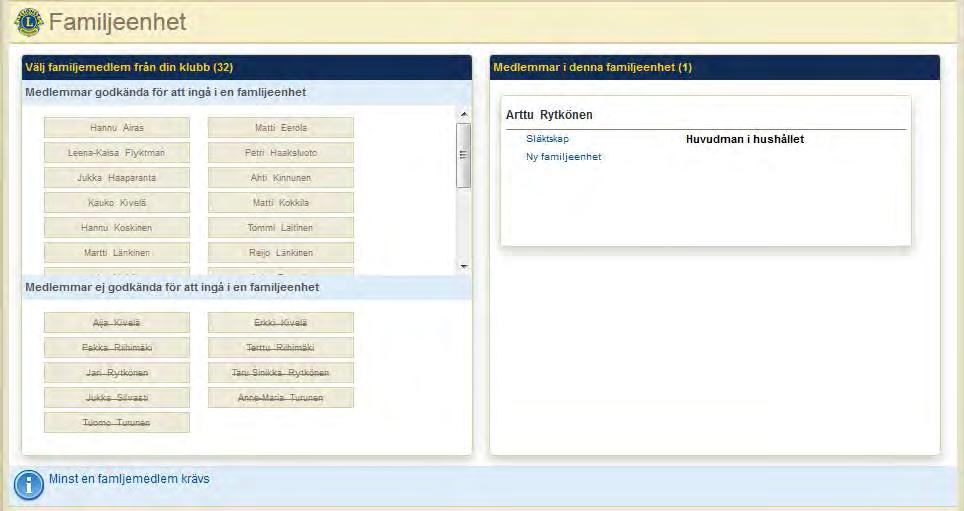Pick Matti Kokkila from the club list
This screenshot has height=511, width=964.
click(281, 202)
